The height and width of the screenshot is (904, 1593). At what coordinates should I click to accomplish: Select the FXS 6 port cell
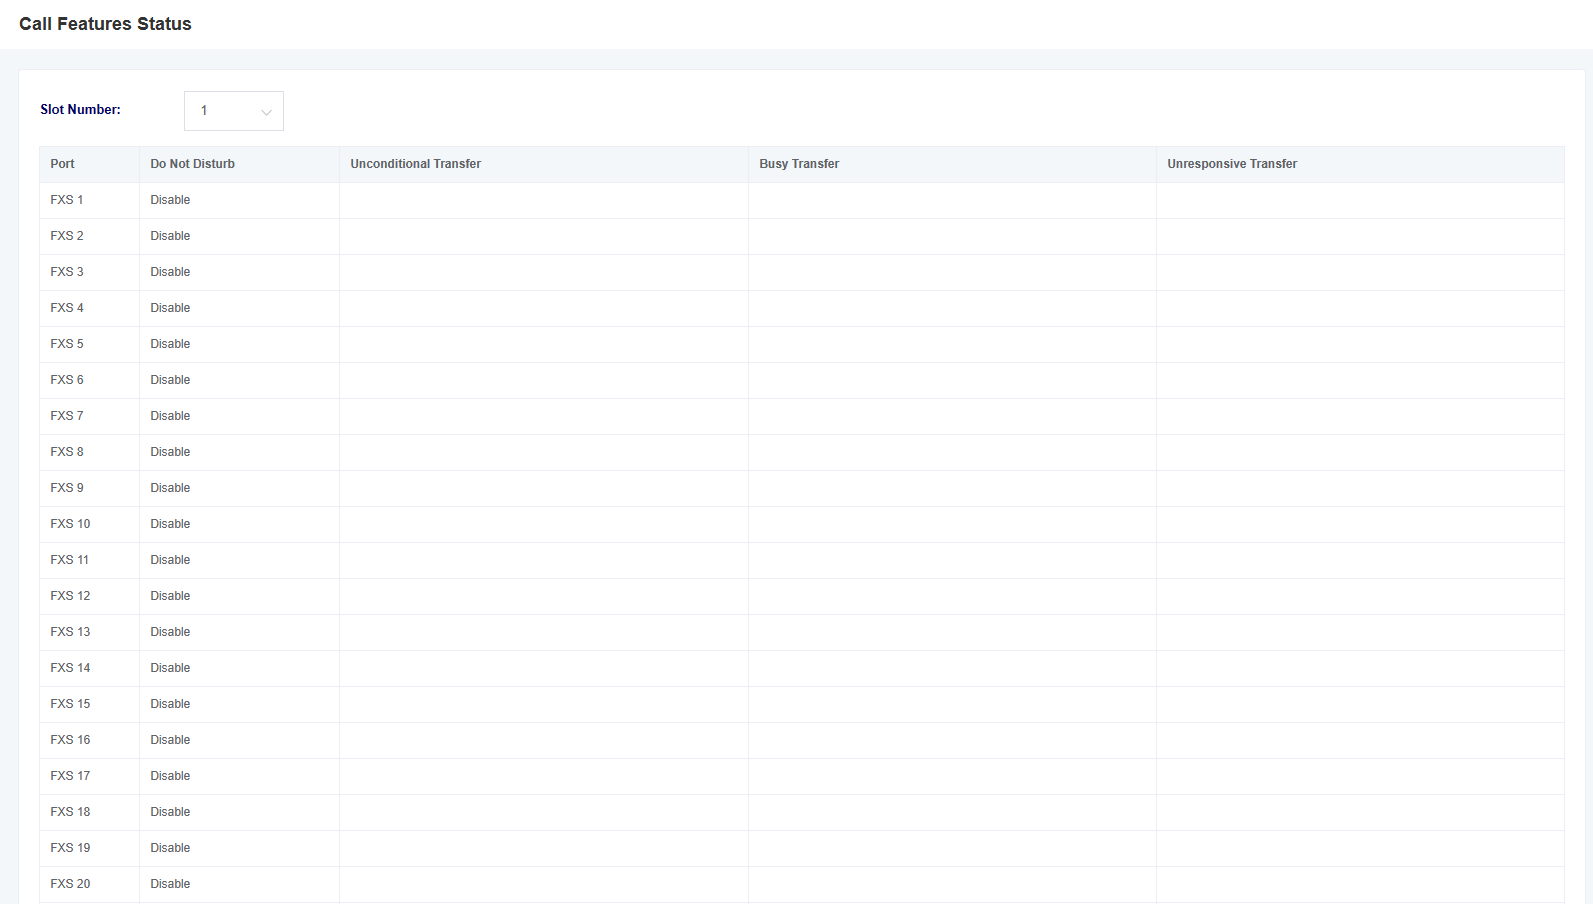pyautogui.click(x=89, y=380)
